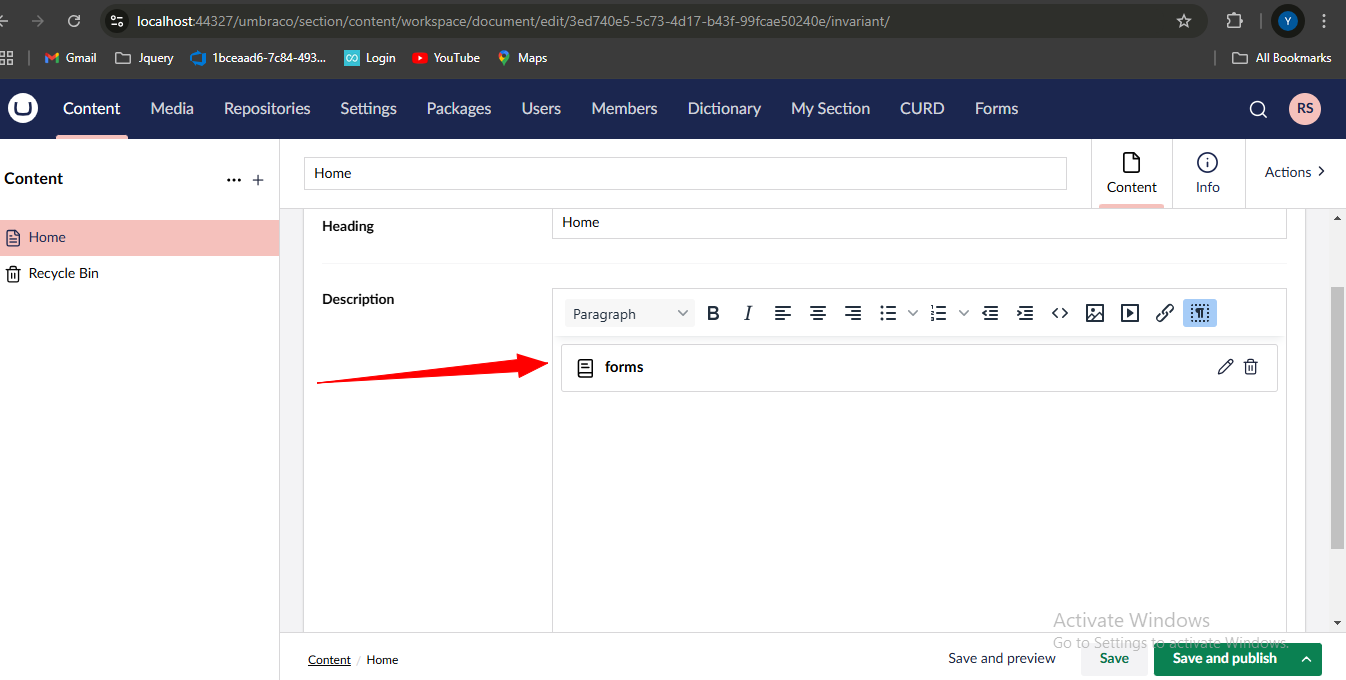Follow the Content breadcrumb link
The width and height of the screenshot is (1346, 680).
point(329,660)
